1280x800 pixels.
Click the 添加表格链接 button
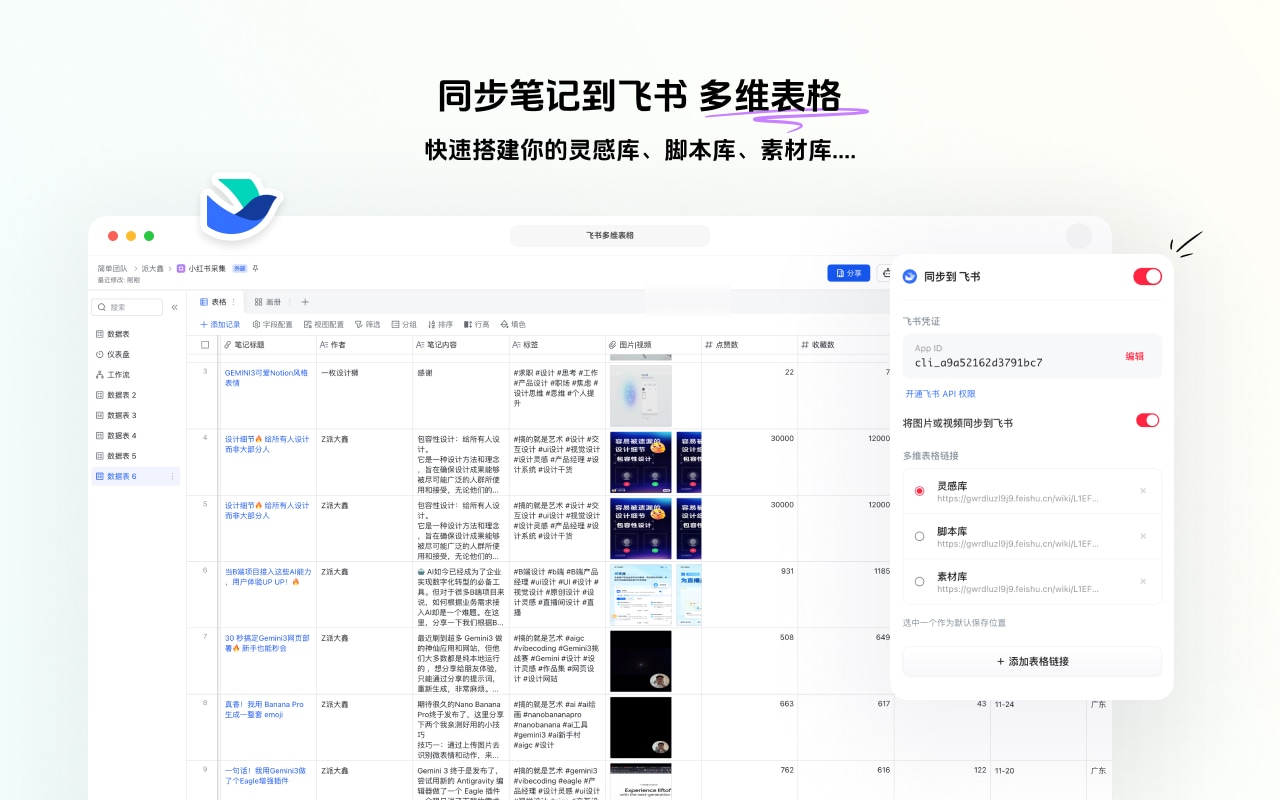click(1032, 661)
